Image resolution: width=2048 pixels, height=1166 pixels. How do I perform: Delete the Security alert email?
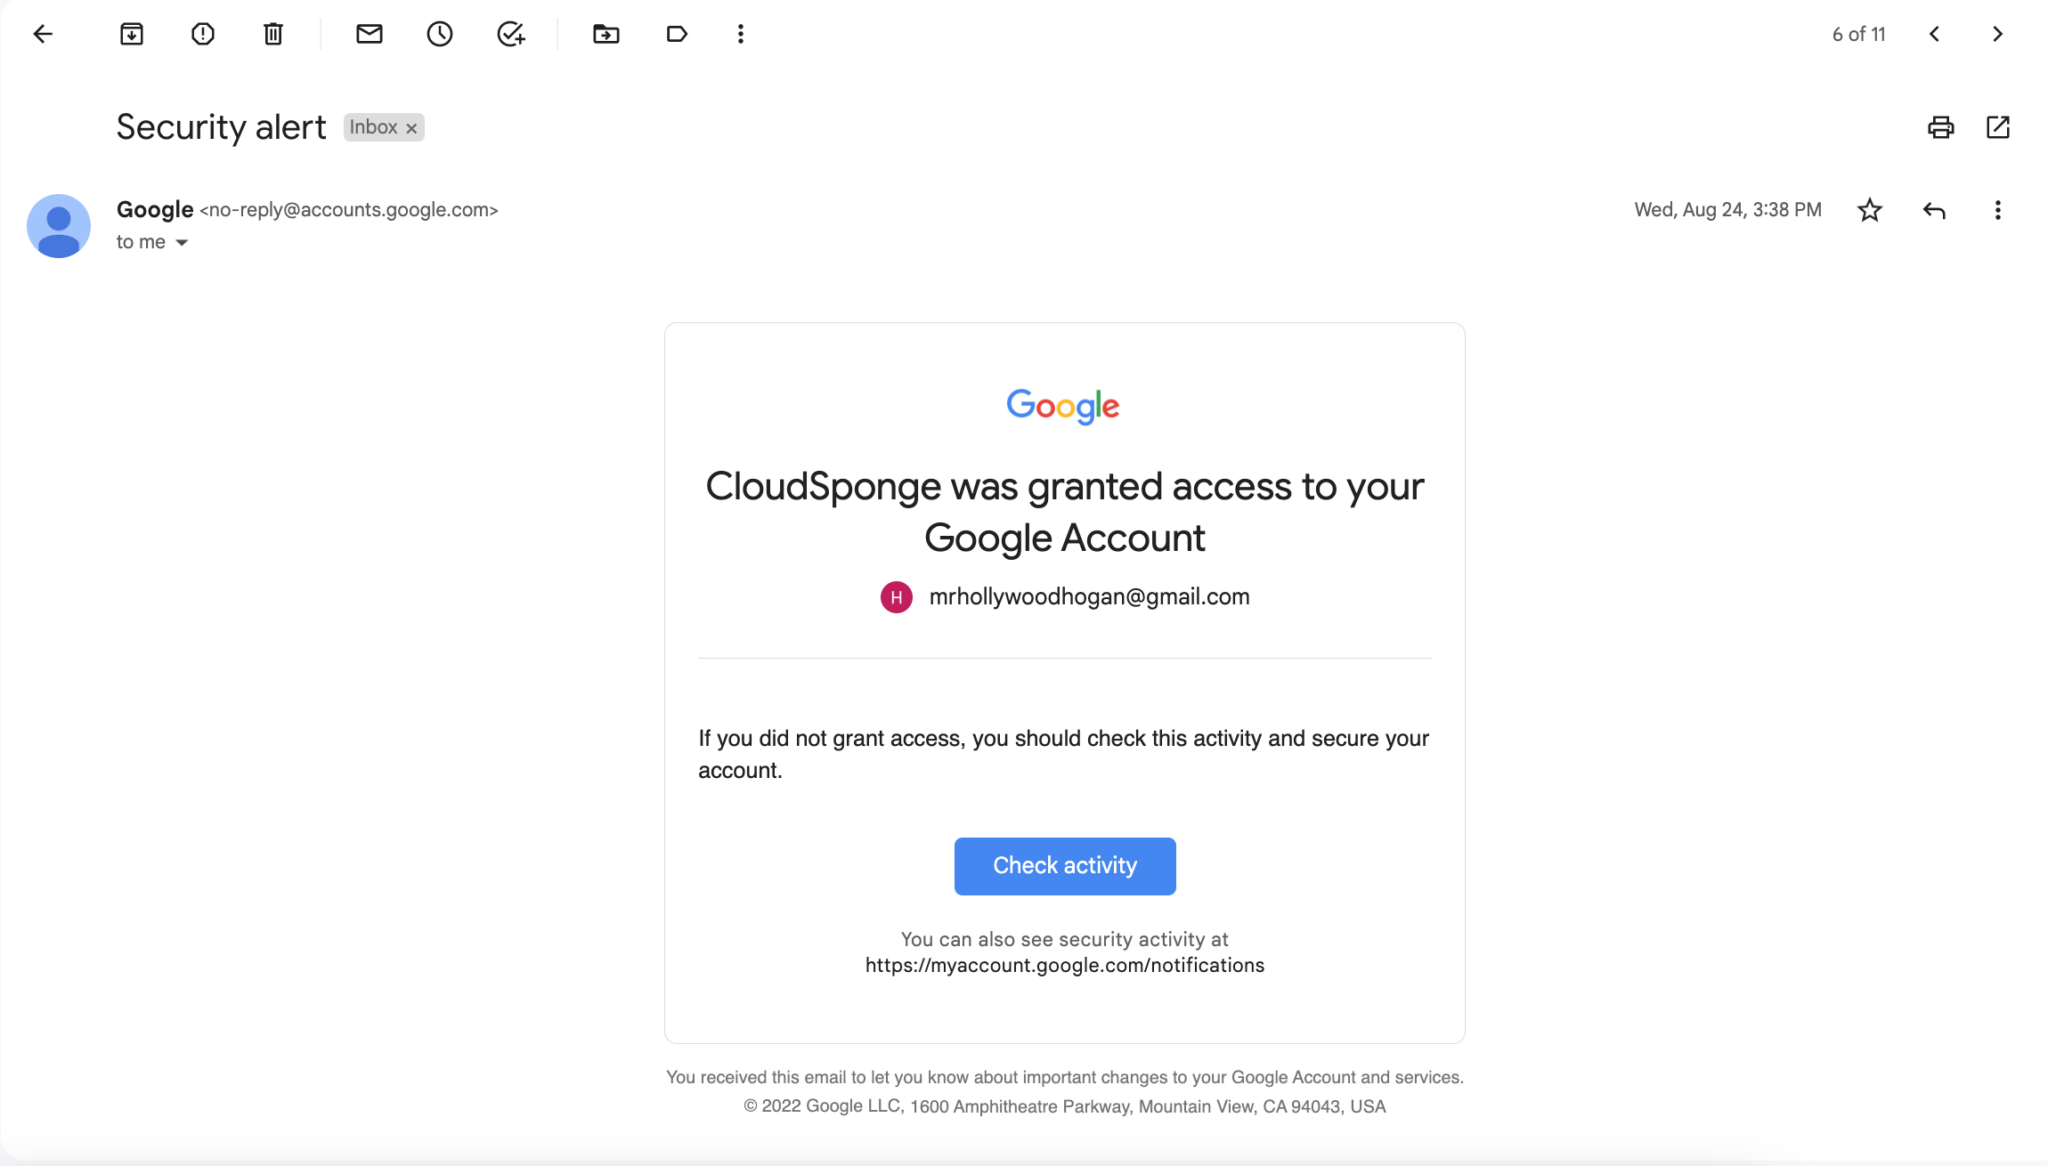[x=272, y=33]
